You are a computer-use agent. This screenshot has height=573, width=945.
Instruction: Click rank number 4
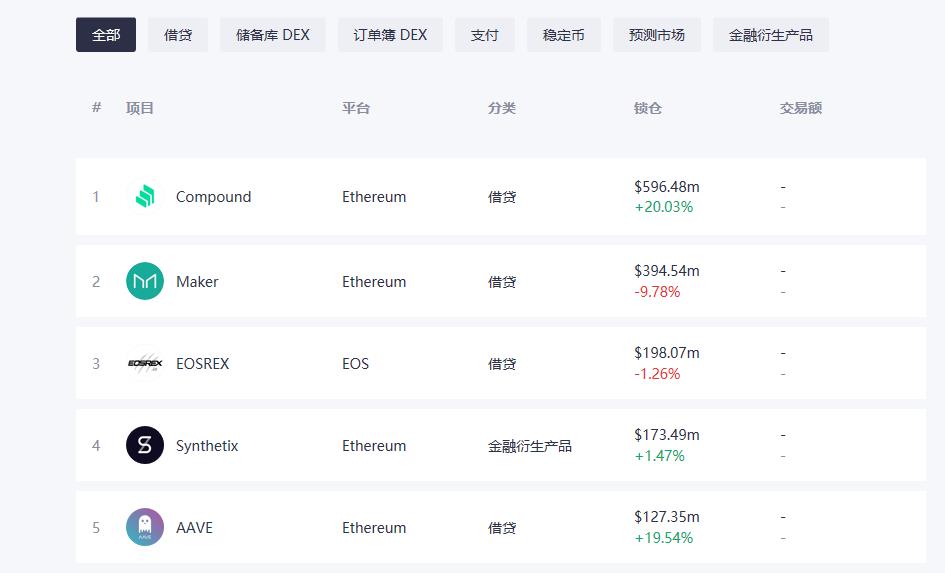[96, 446]
